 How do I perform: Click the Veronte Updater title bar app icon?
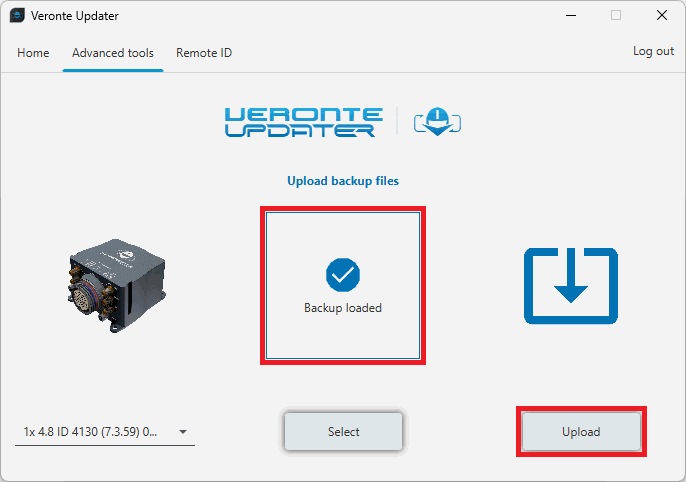coord(17,16)
